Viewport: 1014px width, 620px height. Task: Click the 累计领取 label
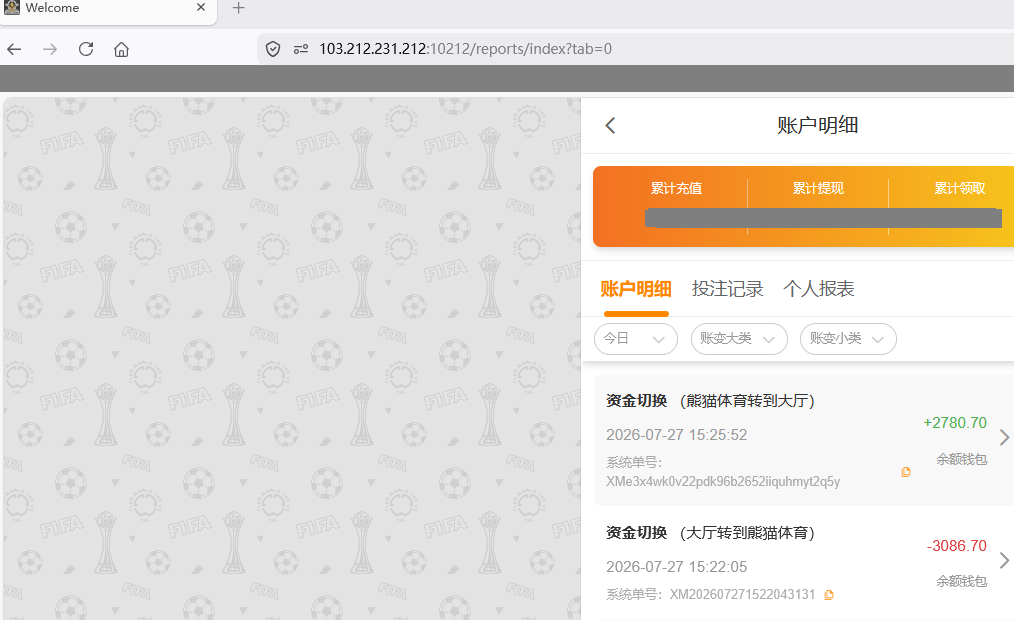960,188
